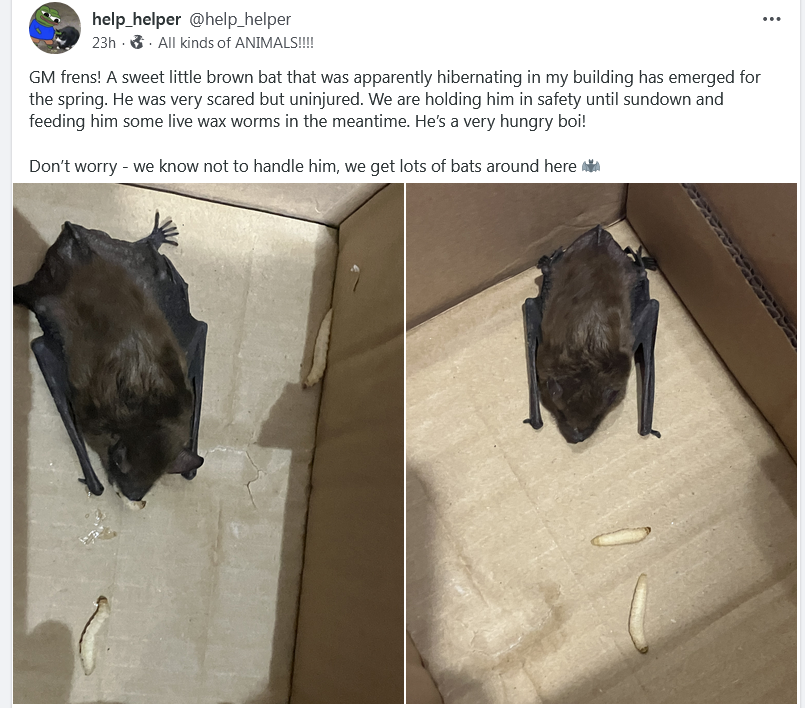The image size is (810, 712).
Task: Click the 'GM frens!' post text paragraph
Action: coord(395,99)
